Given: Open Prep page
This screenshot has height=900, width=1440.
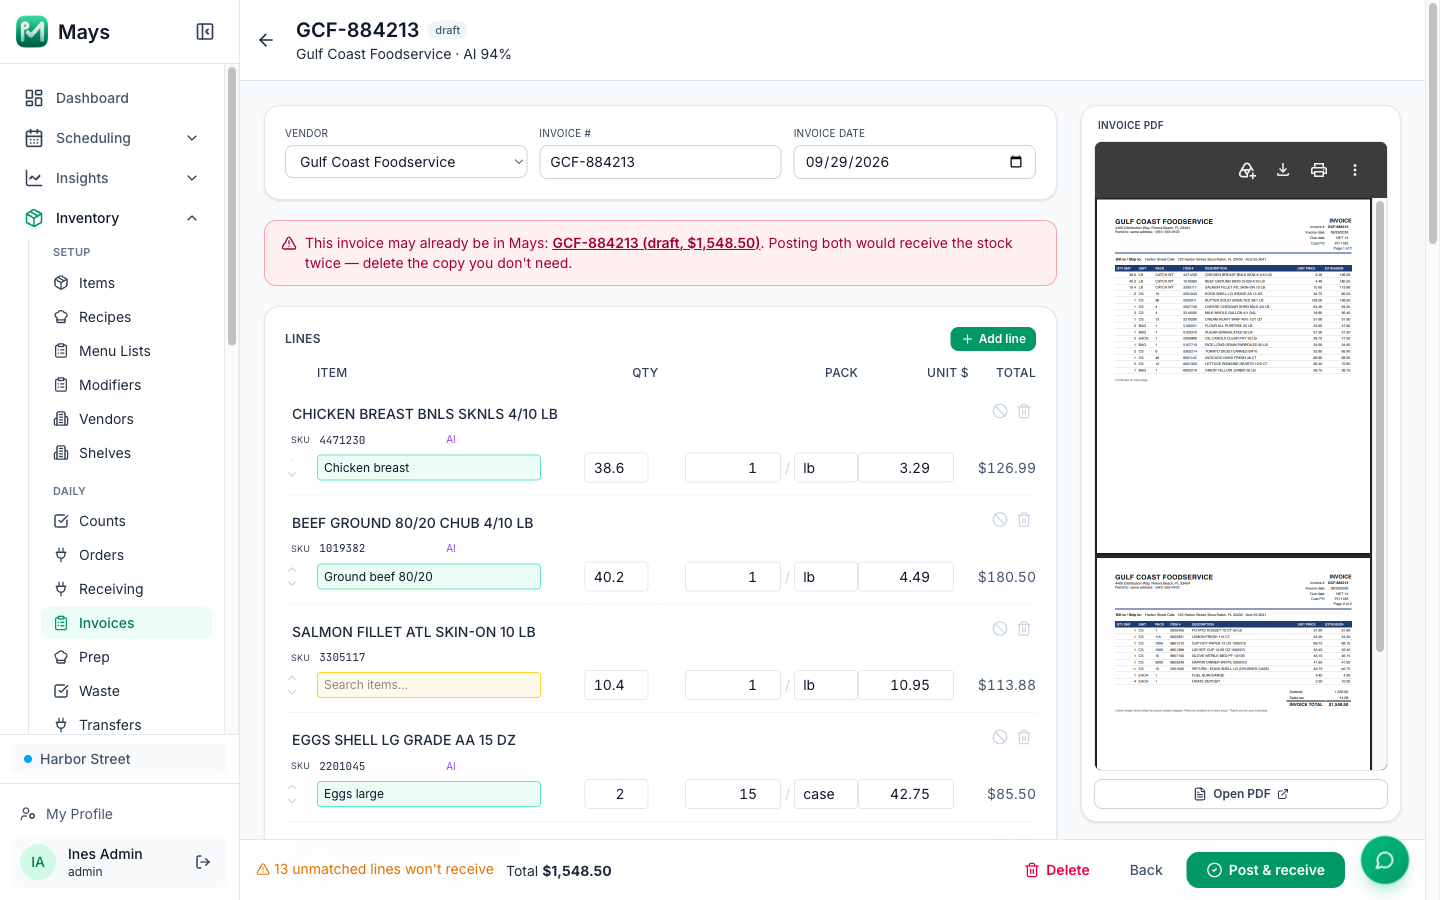Looking at the screenshot, I should (x=126, y=657).
